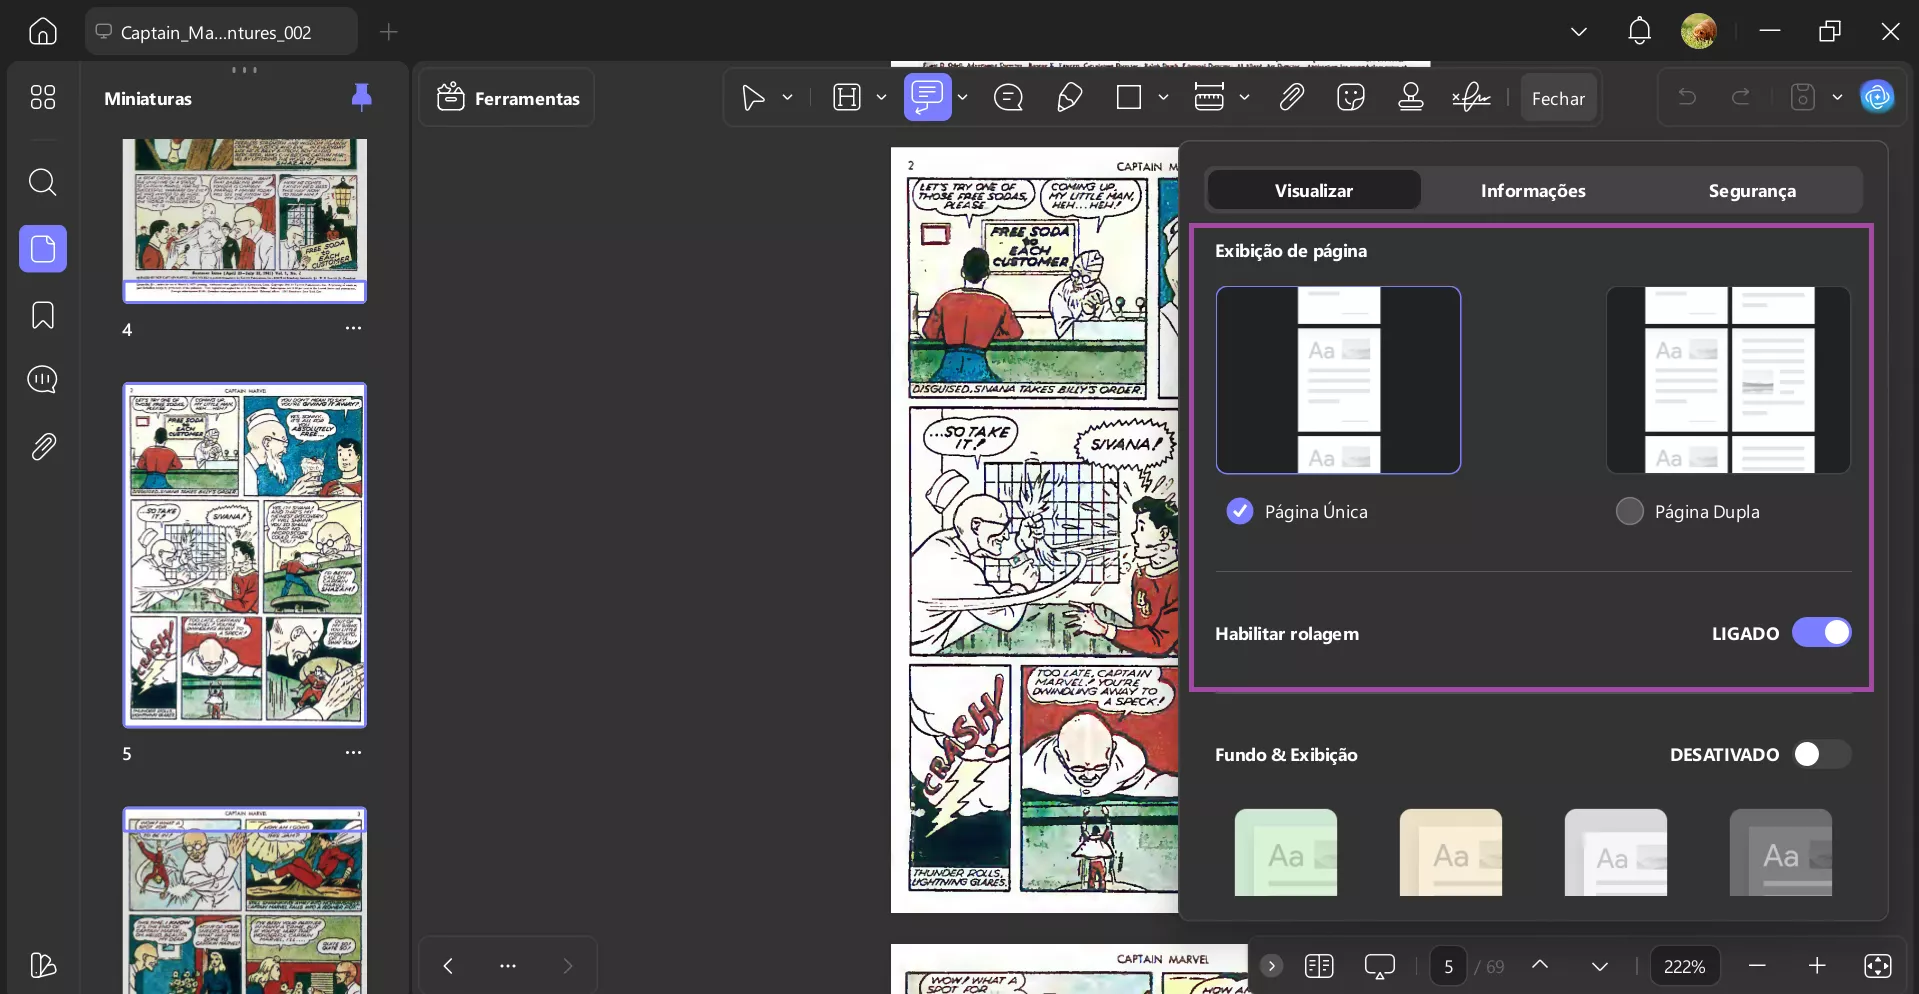Expand the cursor selection tool dropdown
The image size is (1919, 994).
coord(787,98)
